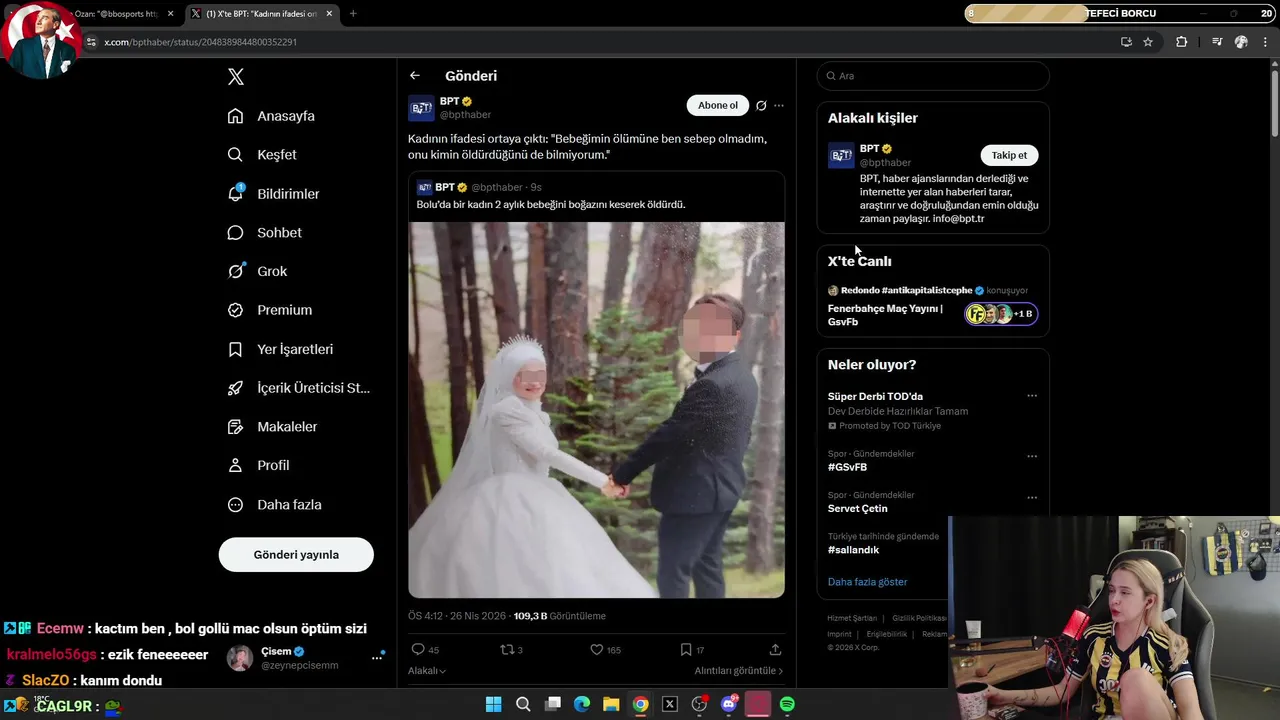The height and width of the screenshot is (720, 1280).
Task: Click Grok explain icon on the post
Action: [761, 105]
